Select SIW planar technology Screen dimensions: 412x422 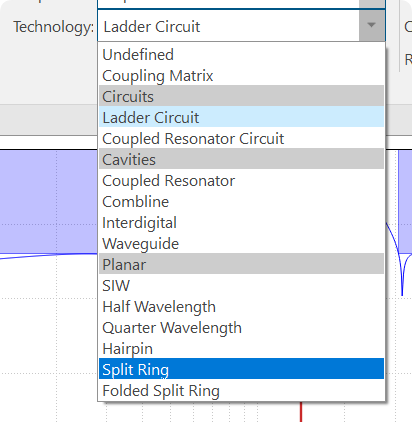coord(241,285)
